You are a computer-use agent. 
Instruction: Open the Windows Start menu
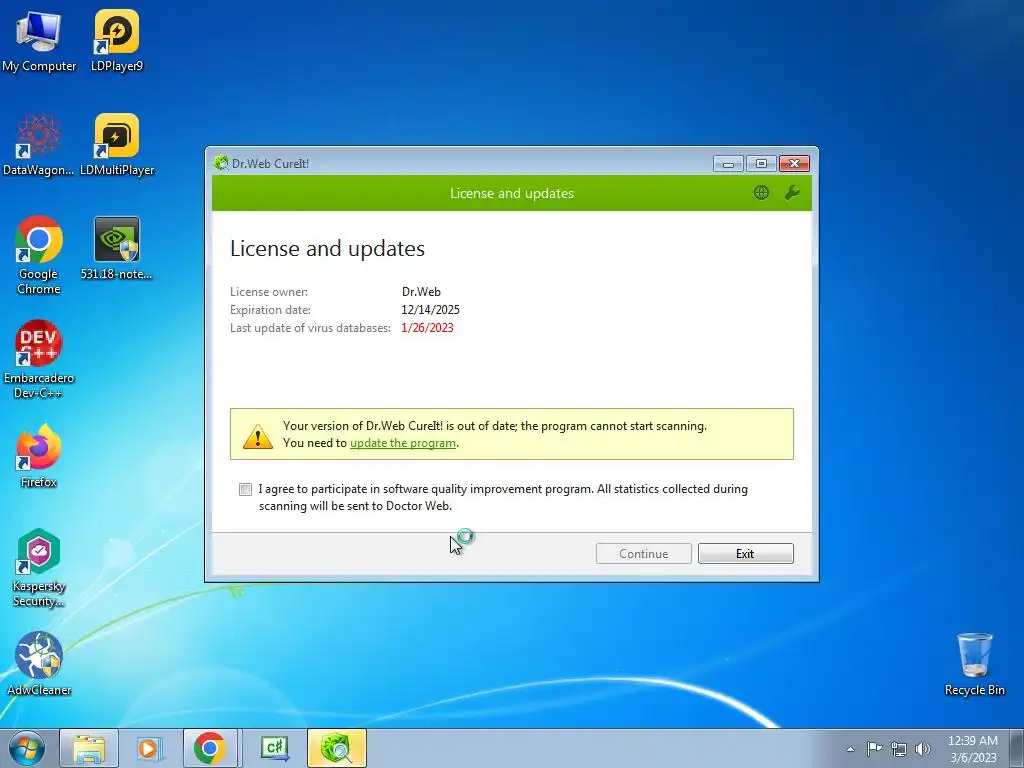coord(26,748)
